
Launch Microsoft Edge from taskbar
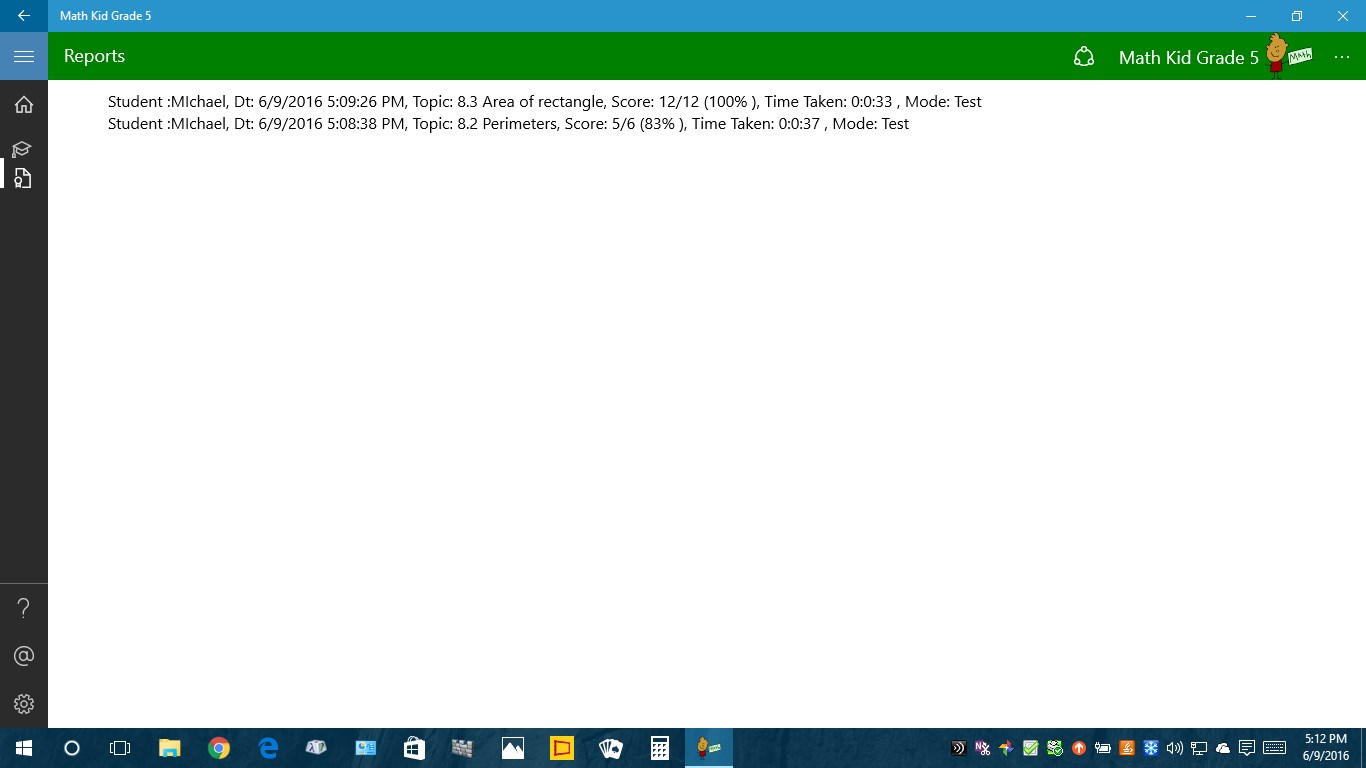[x=268, y=748]
